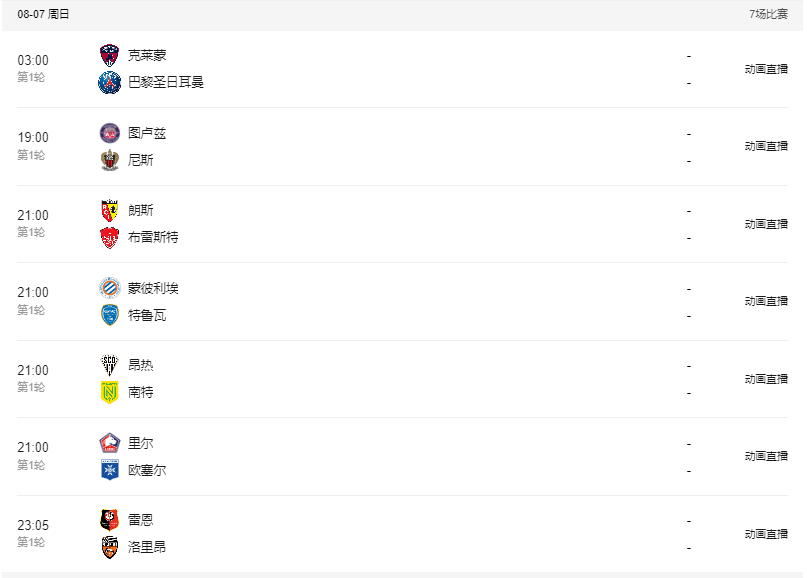Open the 里尔 club logo

coord(109,443)
